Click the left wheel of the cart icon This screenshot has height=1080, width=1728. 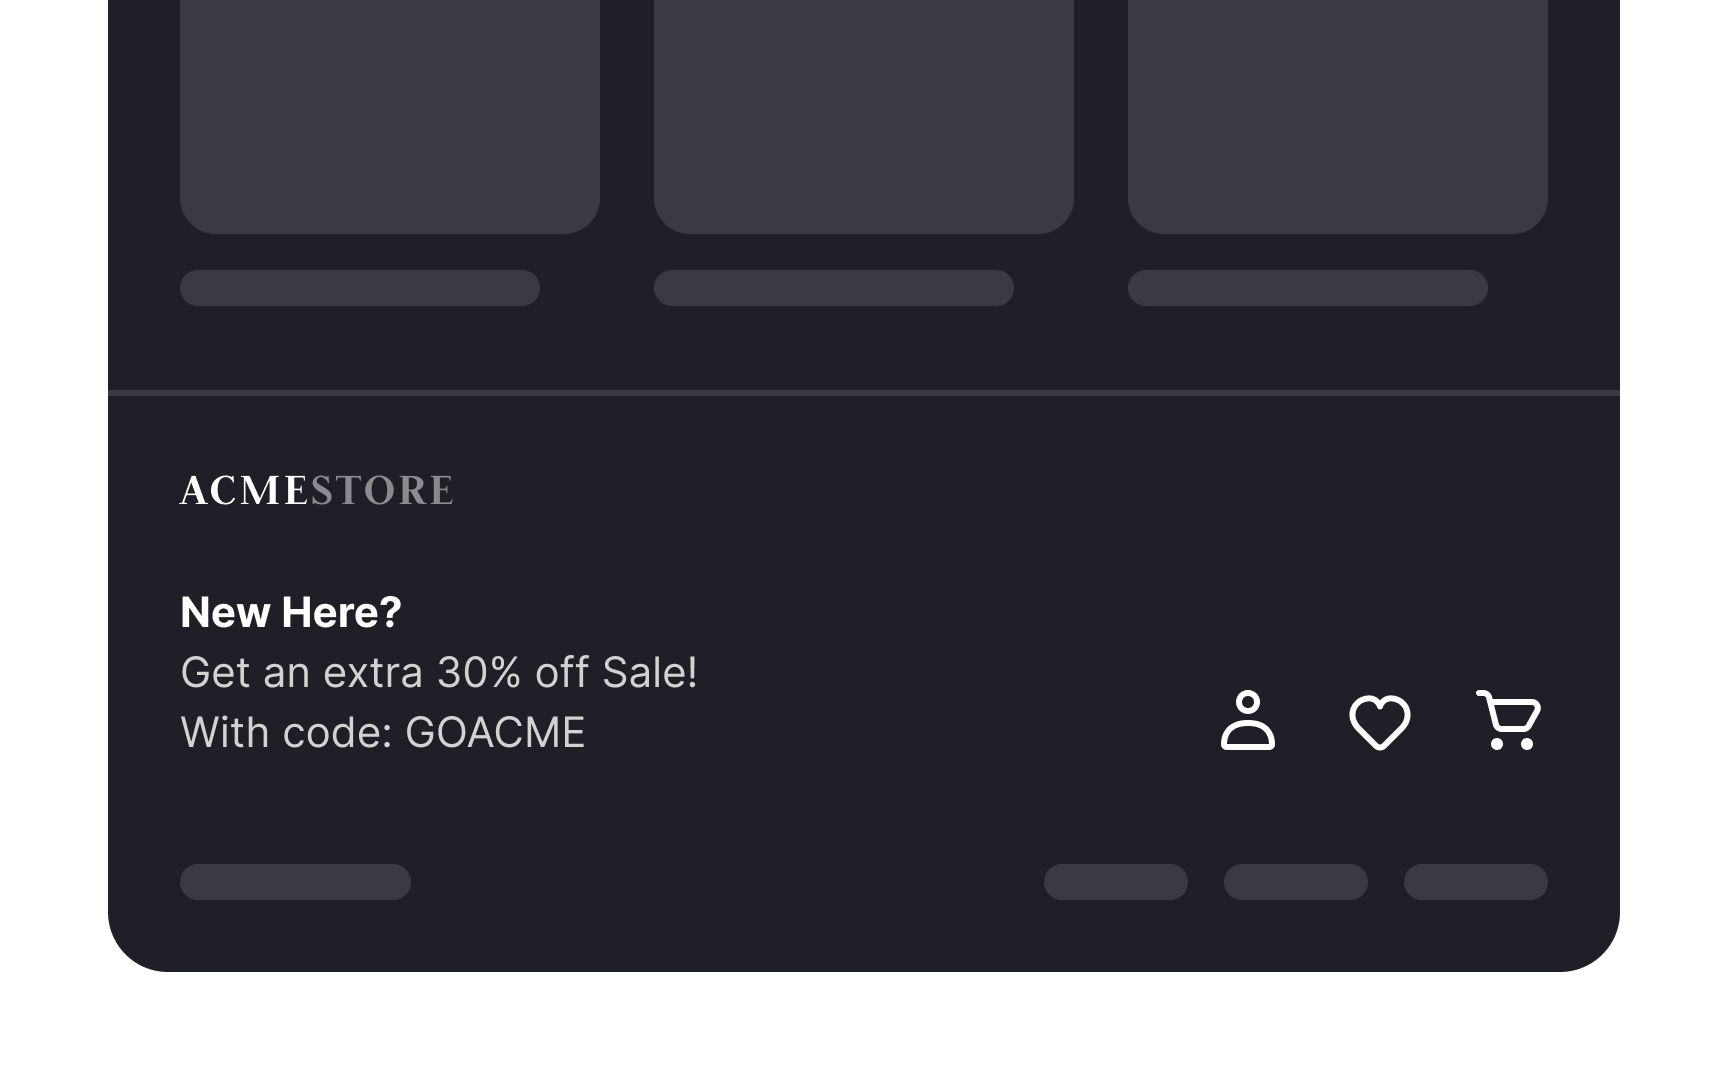(x=1497, y=744)
